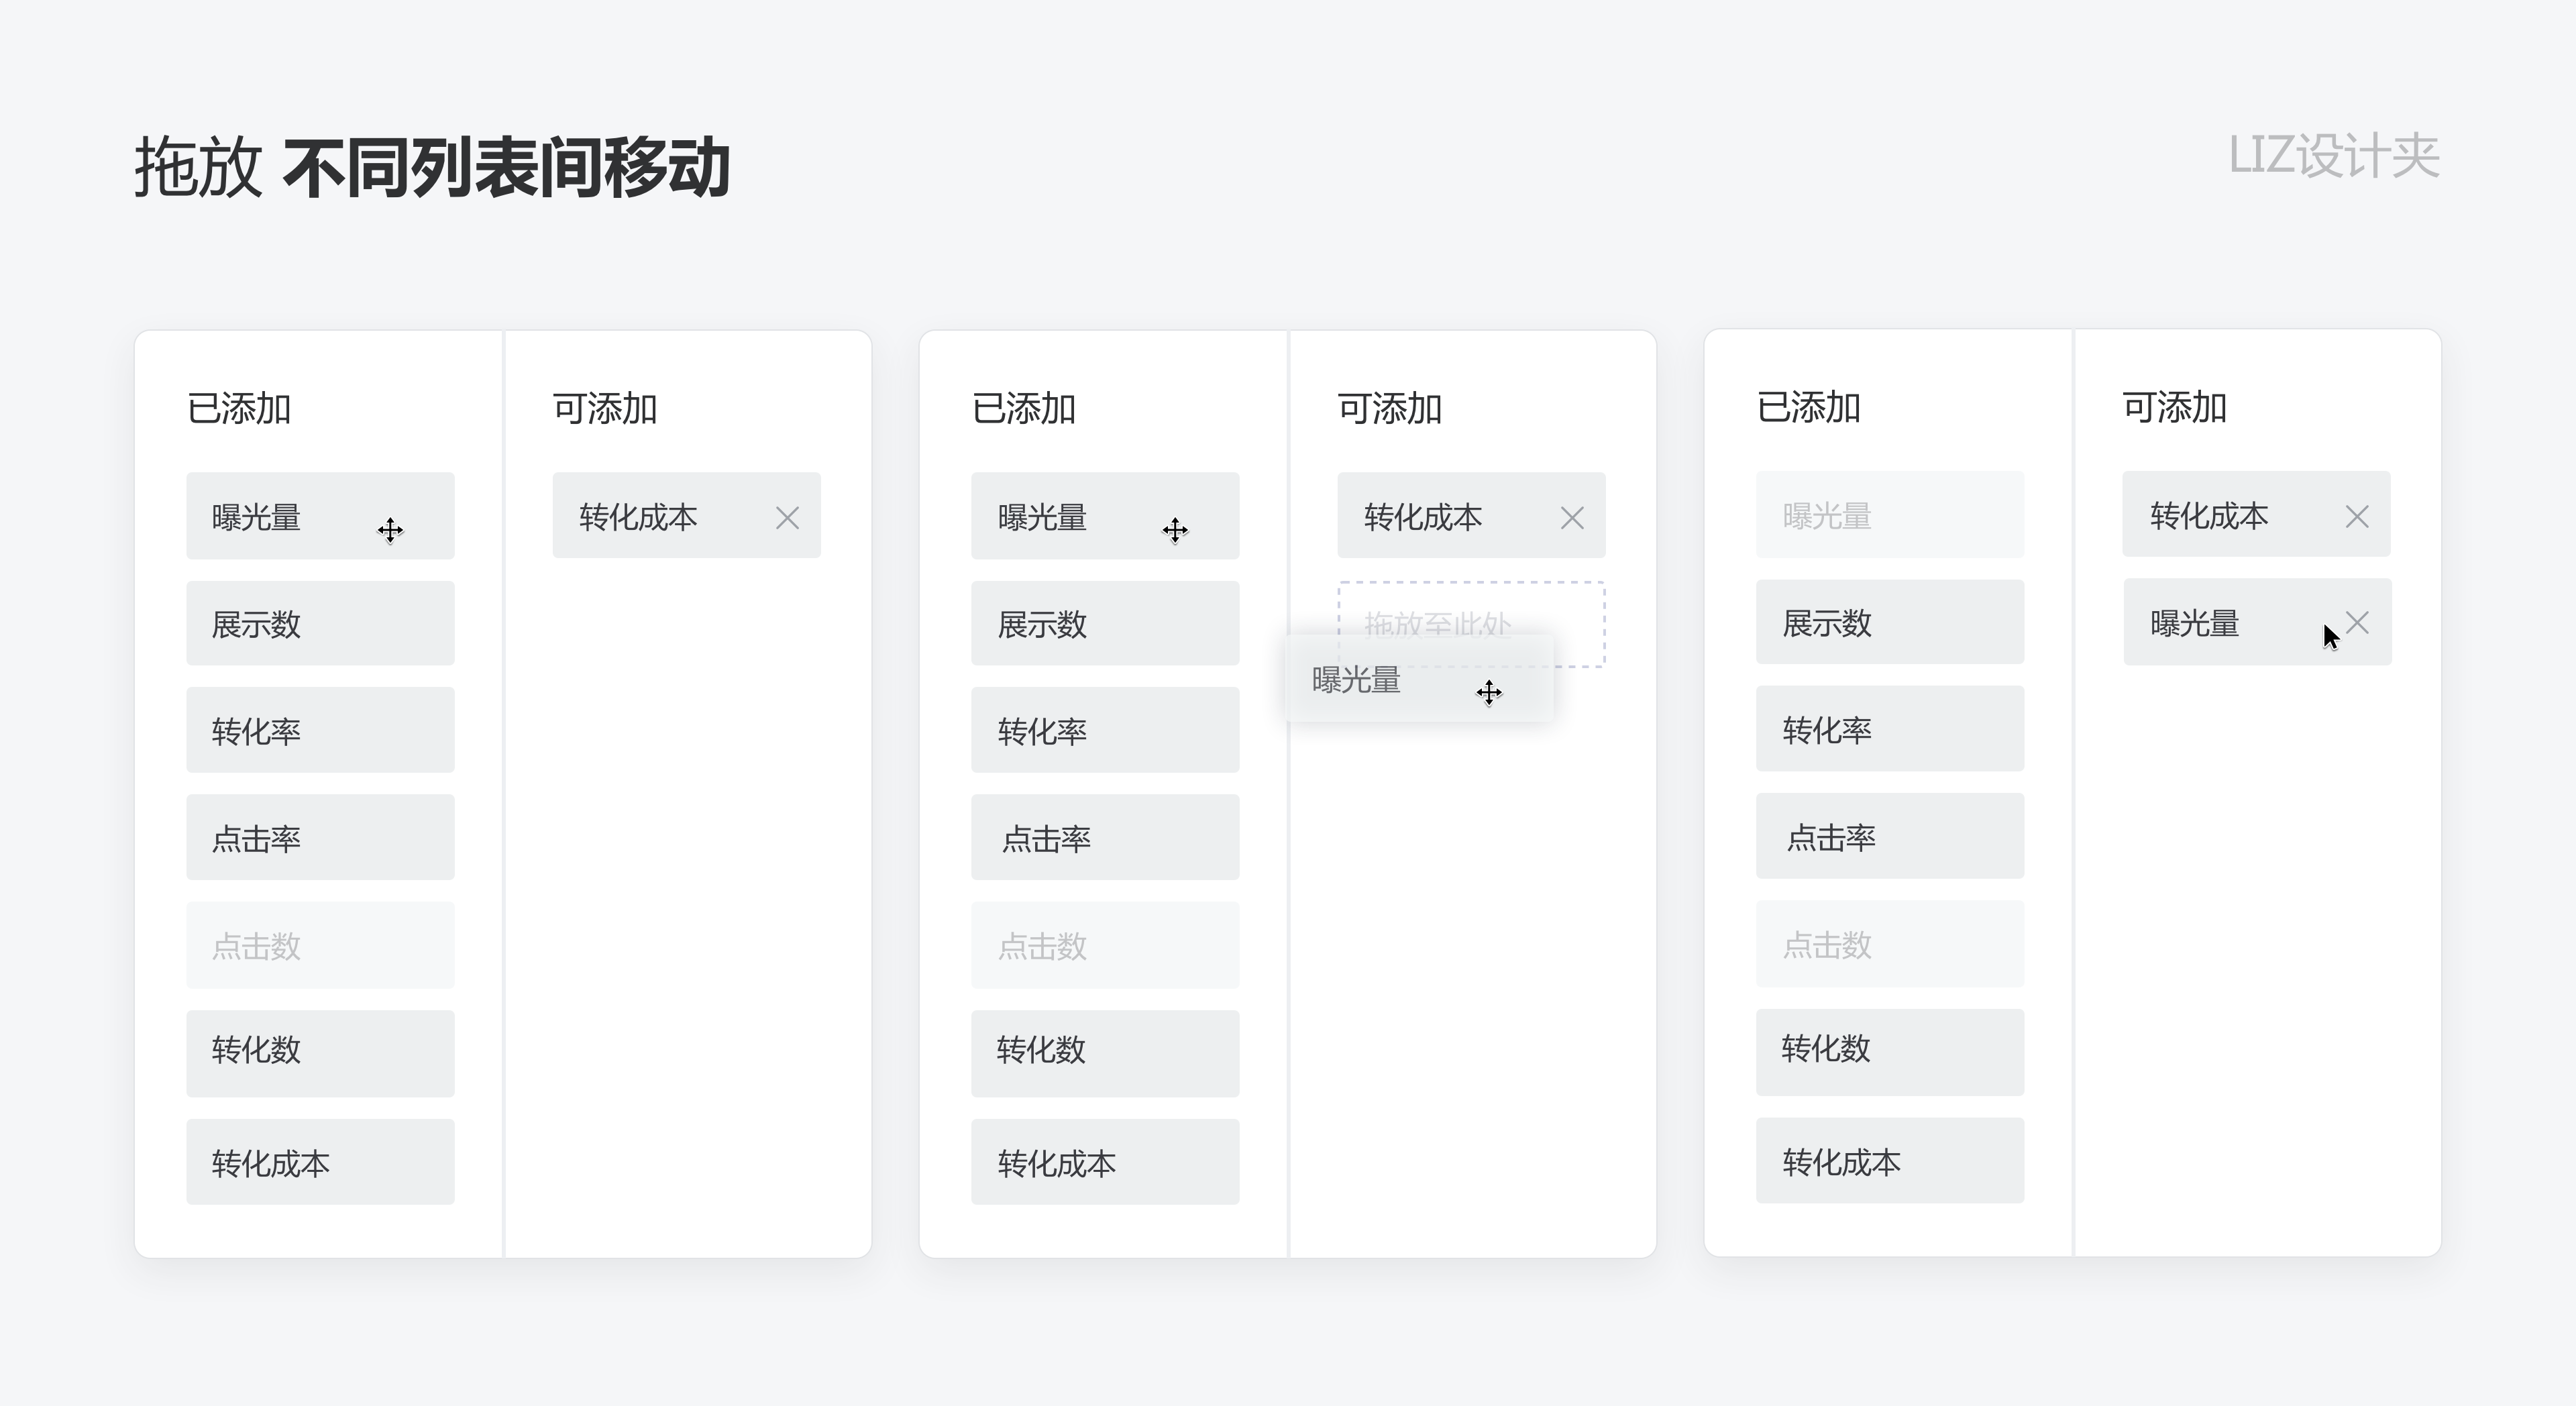Select 转化率 in the middle panel

coord(1105,730)
